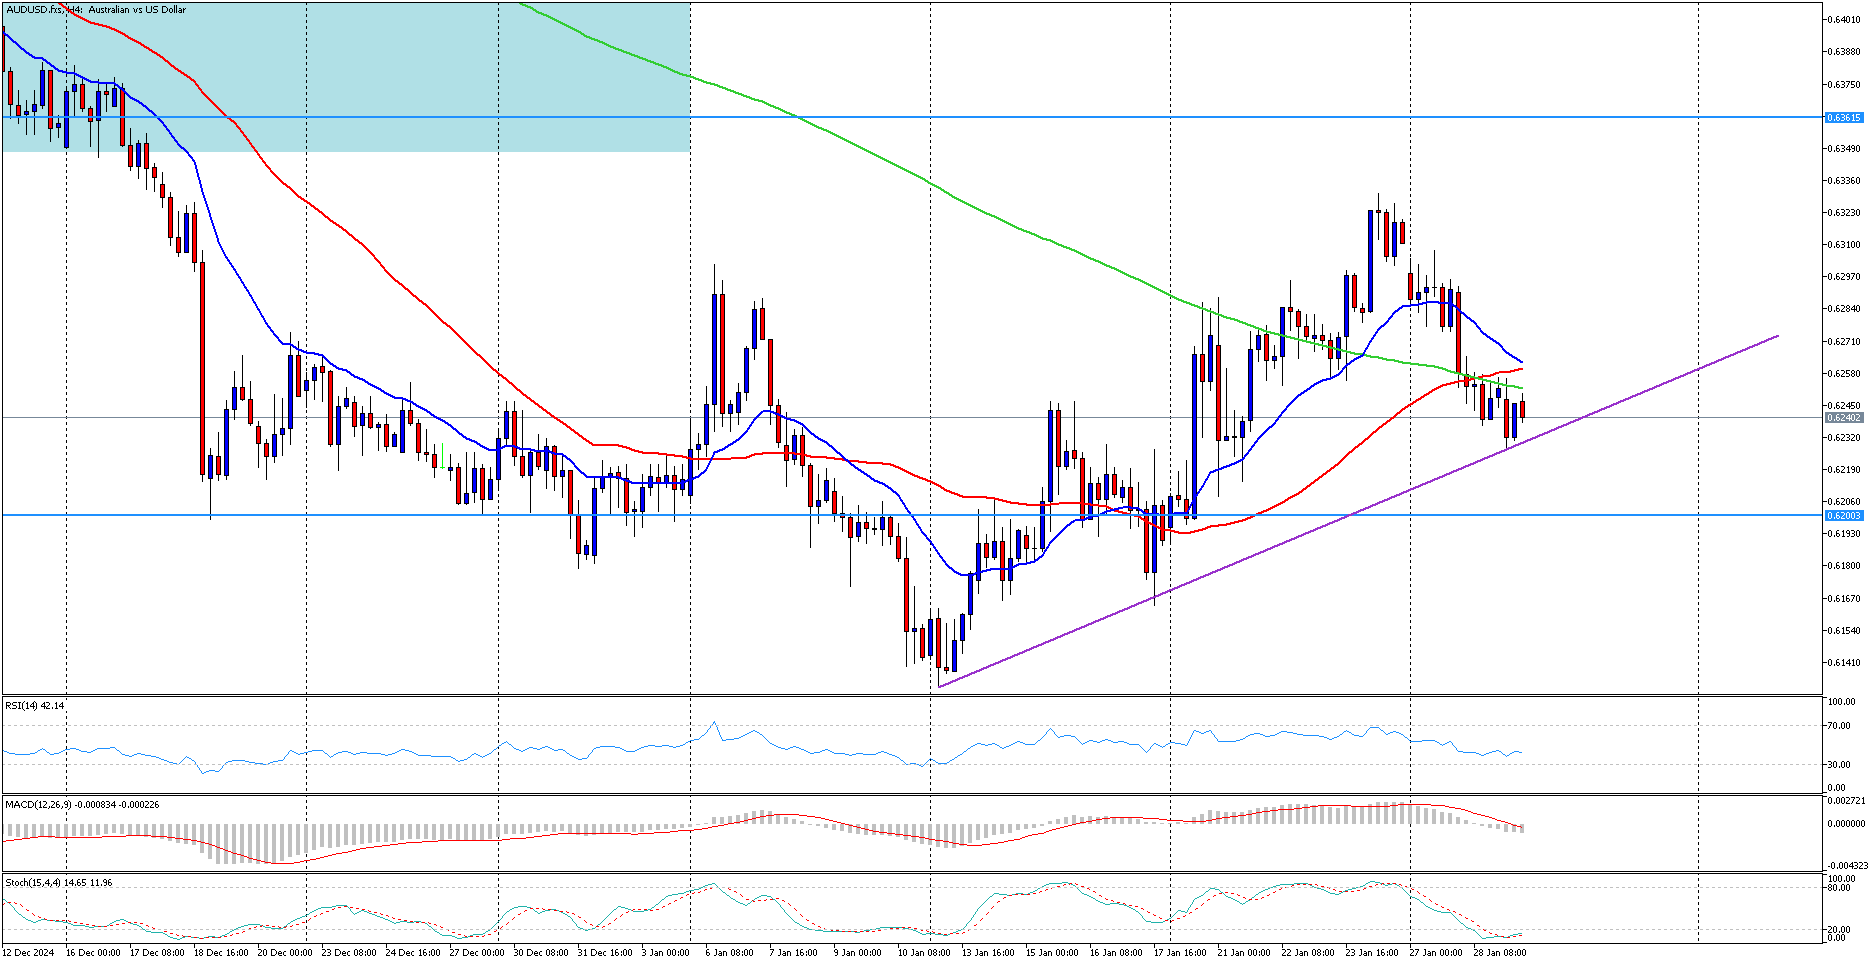Click the 0.63615 horizontal line price tag
The image size is (1875, 964).
click(1844, 118)
